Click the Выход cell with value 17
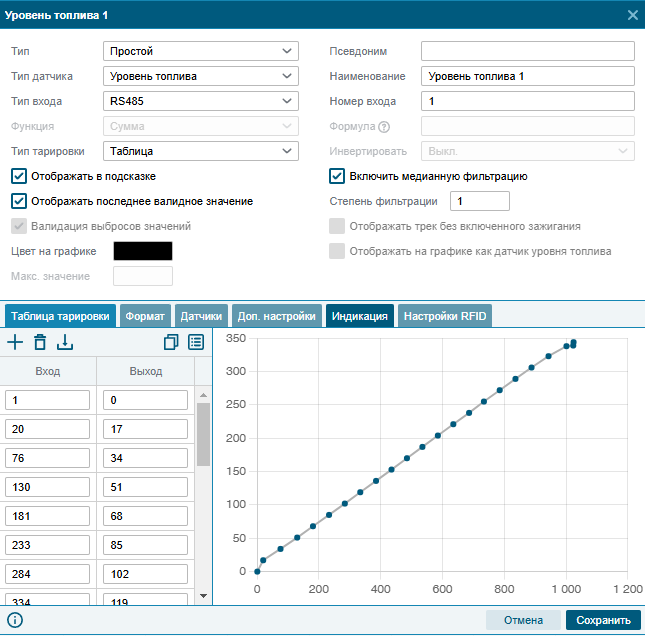The height and width of the screenshot is (636, 645). [x=145, y=429]
